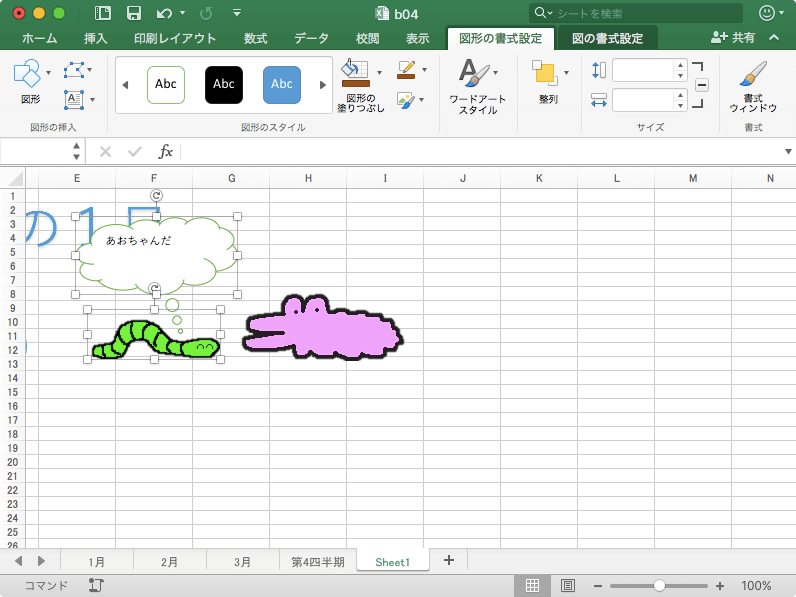Viewport: 796px width, 597px height.
Task: Click the name box stepper arrows
Action: pos(76,151)
